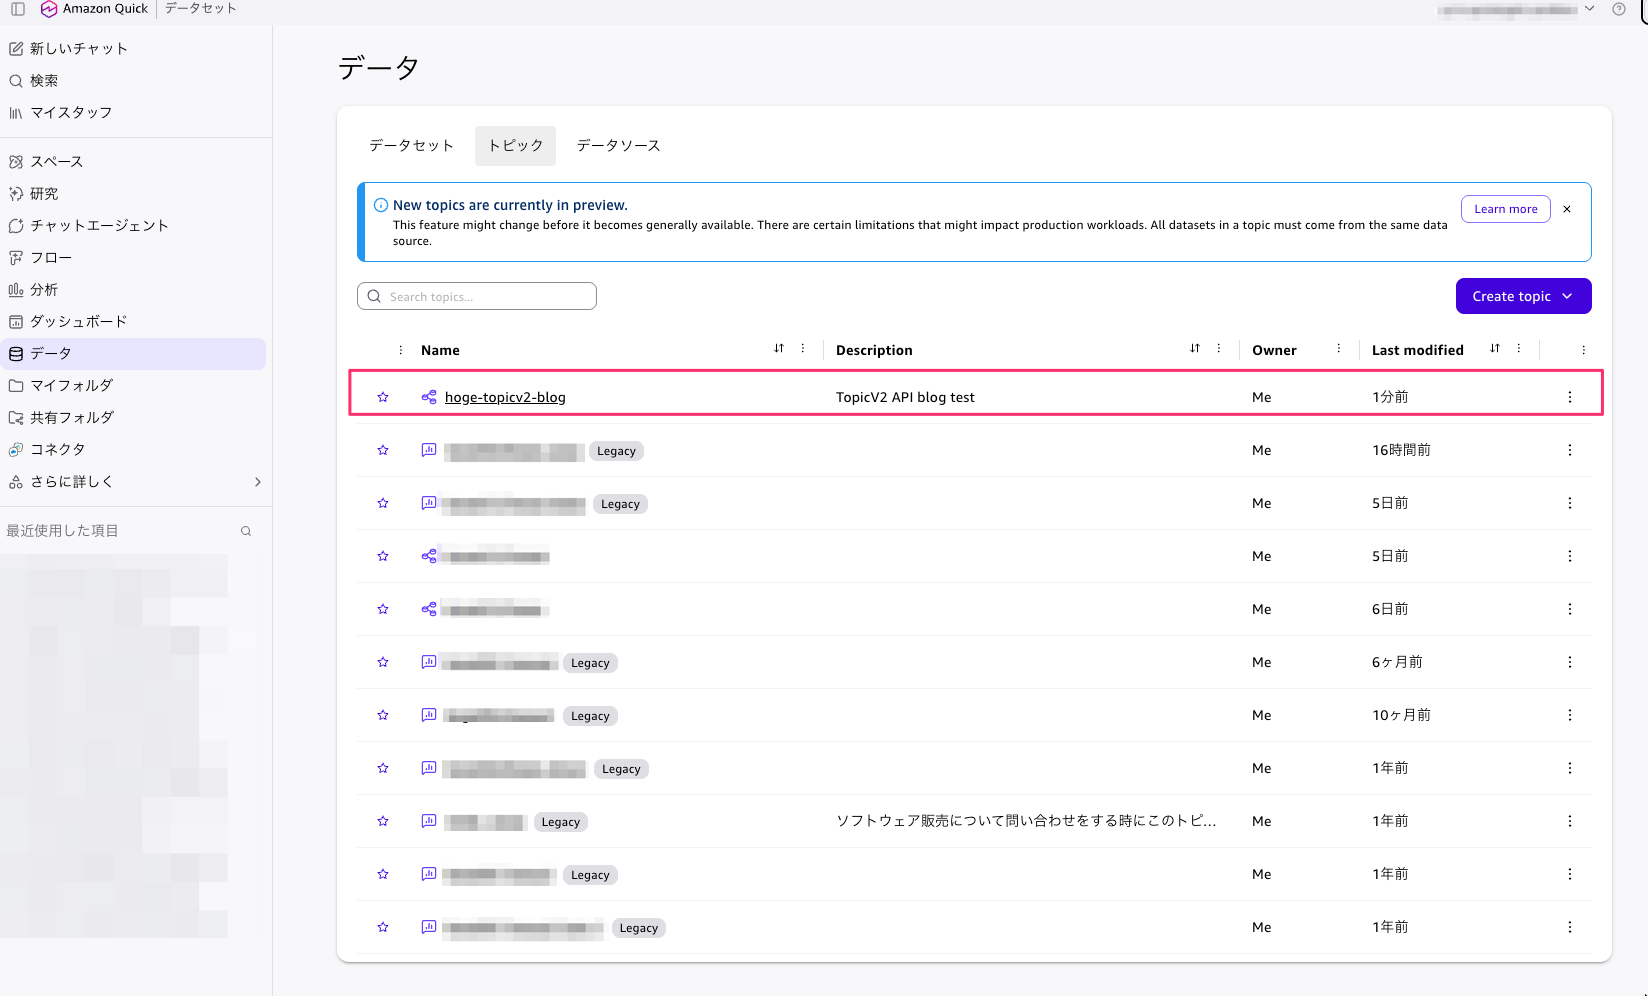Start a new chat (新しいチャット)
This screenshot has height=996, width=1648.
(x=69, y=48)
